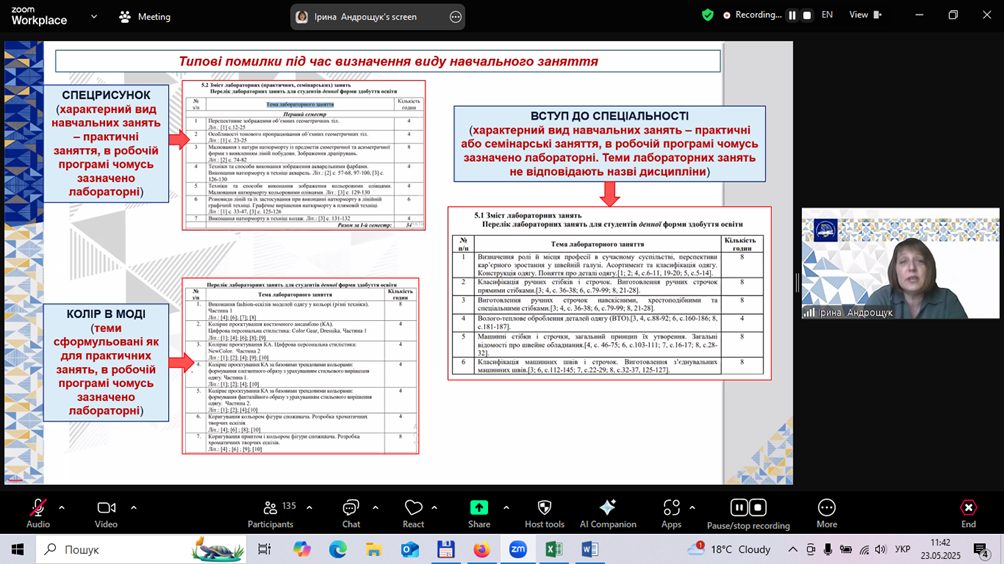Screen dimensions: 1004x564
Task: Expand apps options arrow beside Apps
Action: [692, 508]
